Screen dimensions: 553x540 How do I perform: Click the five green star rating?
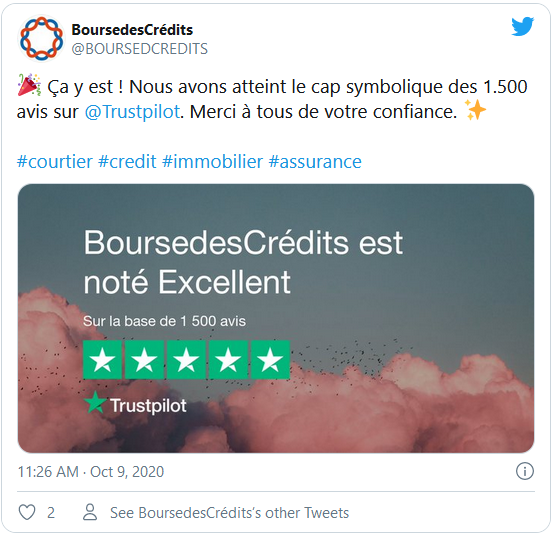pos(186,359)
